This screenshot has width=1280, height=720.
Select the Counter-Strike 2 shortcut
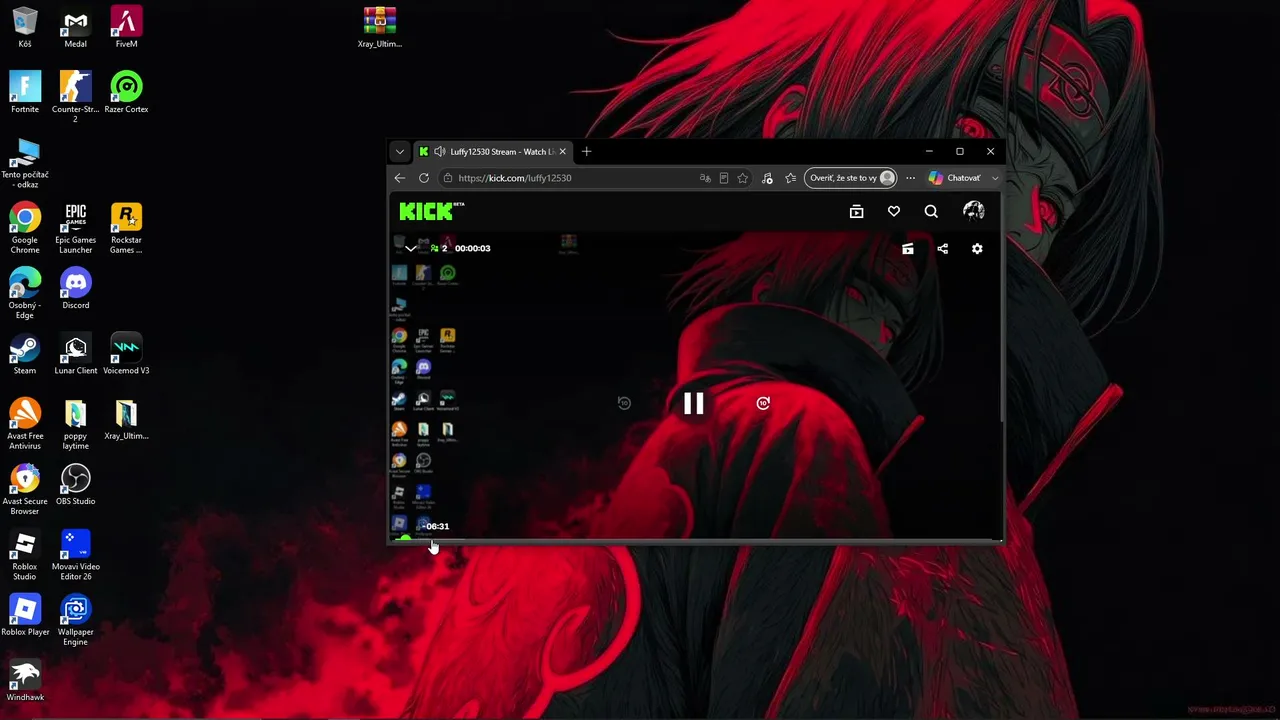[76, 97]
